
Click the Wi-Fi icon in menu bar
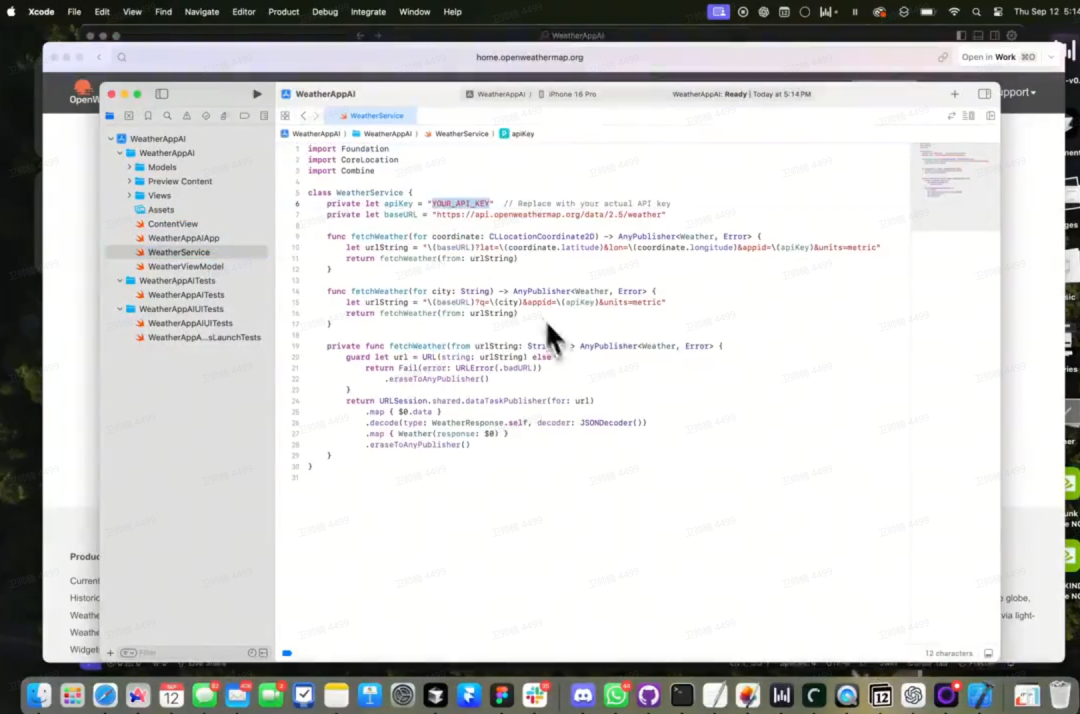(954, 12)
